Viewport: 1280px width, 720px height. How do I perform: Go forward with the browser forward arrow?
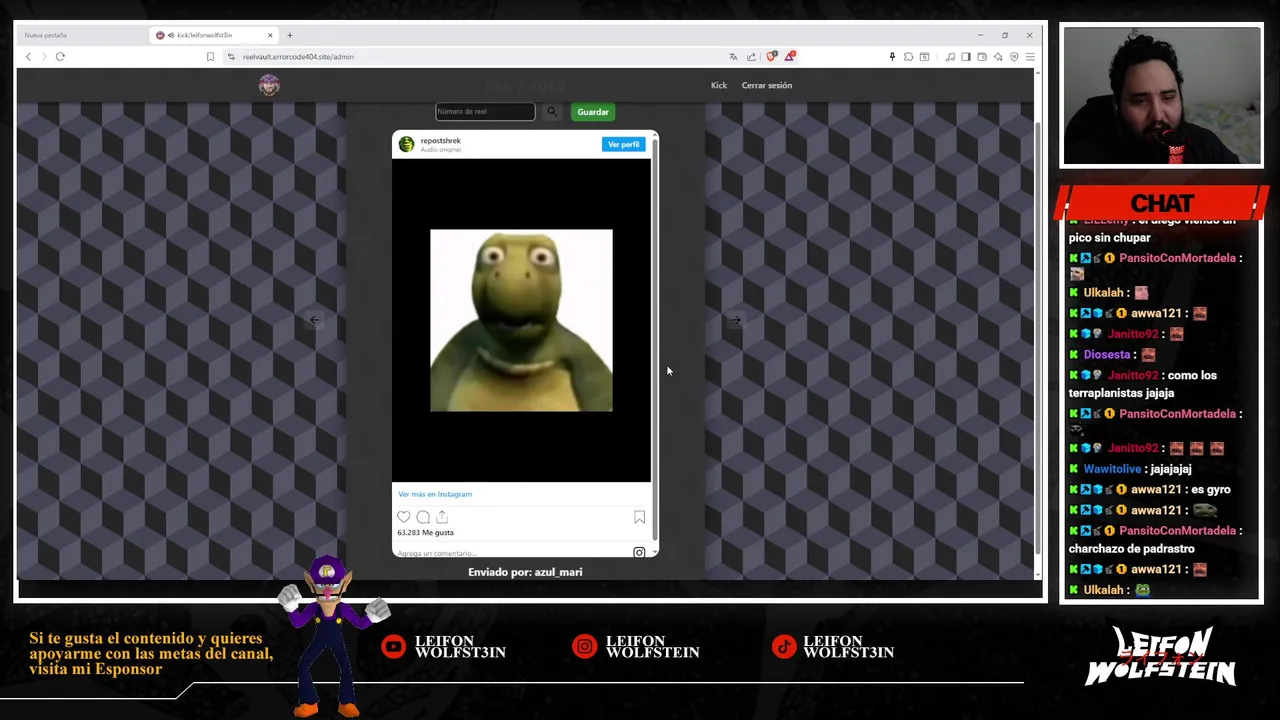point(43,57)
